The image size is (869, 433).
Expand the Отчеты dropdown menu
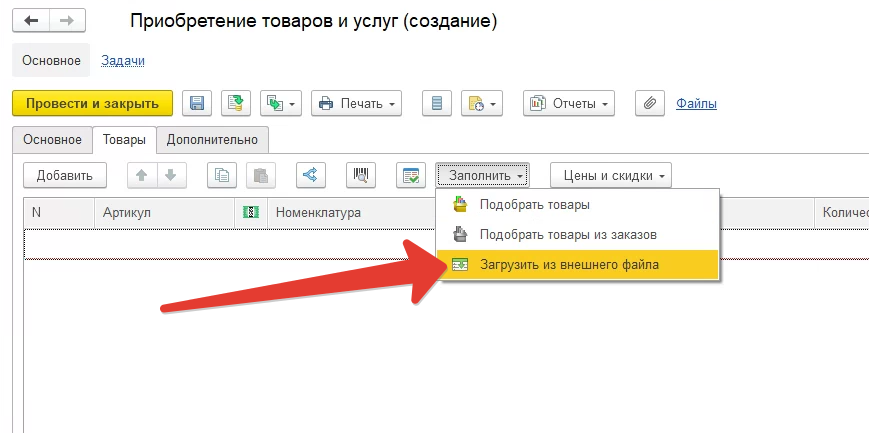click(x=569, y=103)
